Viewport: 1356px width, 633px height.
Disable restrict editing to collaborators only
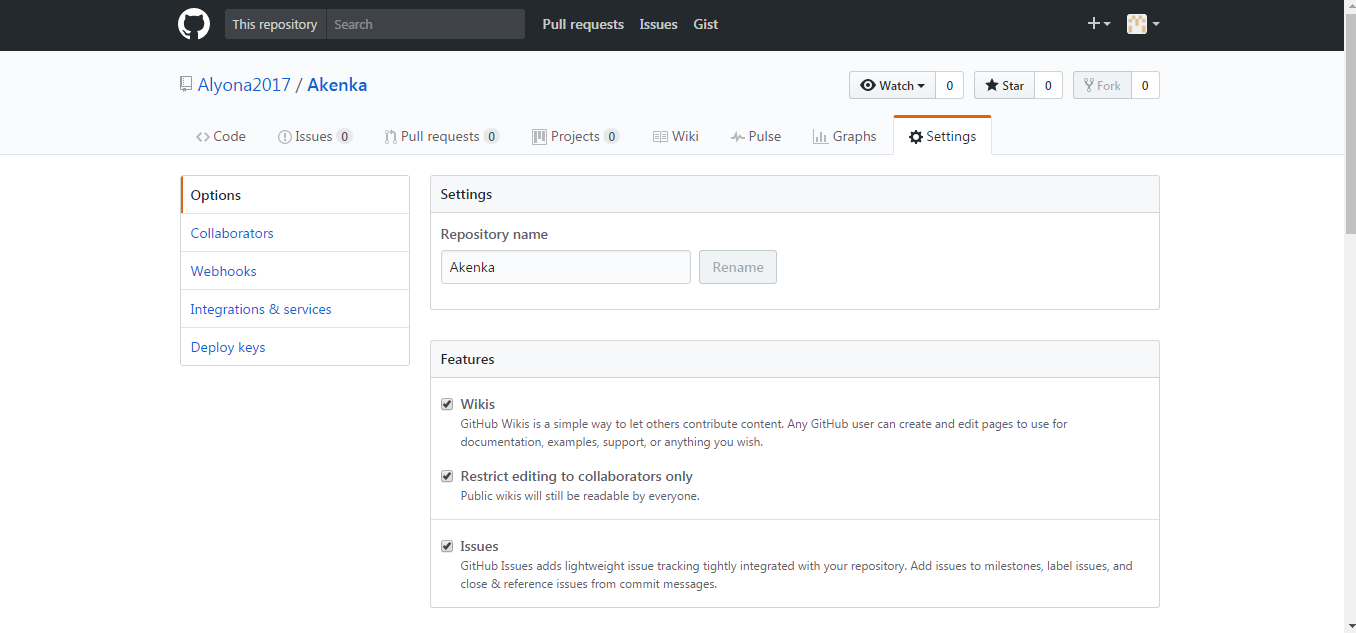pos(447,476)
